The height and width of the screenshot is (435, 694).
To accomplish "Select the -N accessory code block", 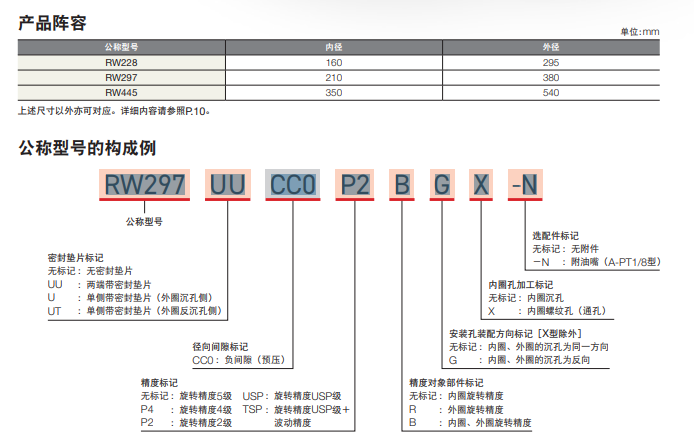I will click(524, 184).
